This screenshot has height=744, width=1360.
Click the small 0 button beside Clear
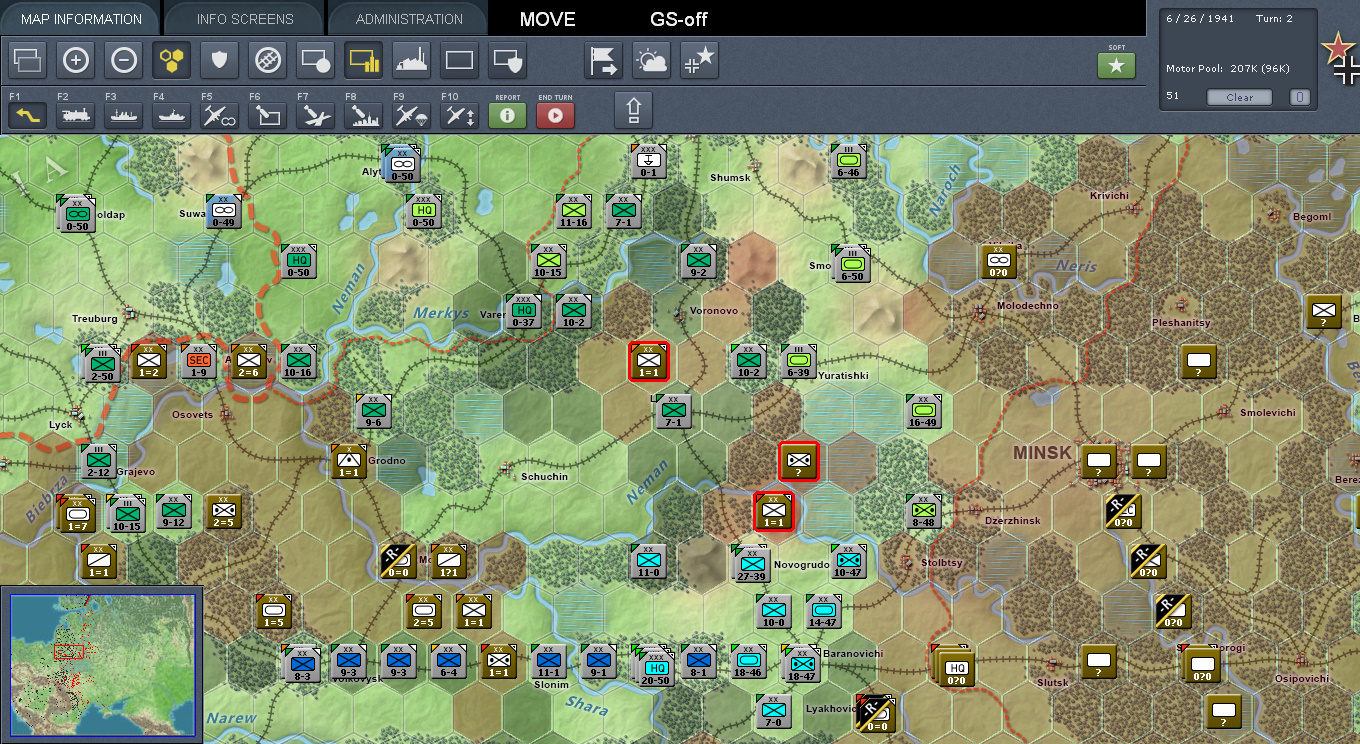pyautogui.click(x=1299, y=97)
